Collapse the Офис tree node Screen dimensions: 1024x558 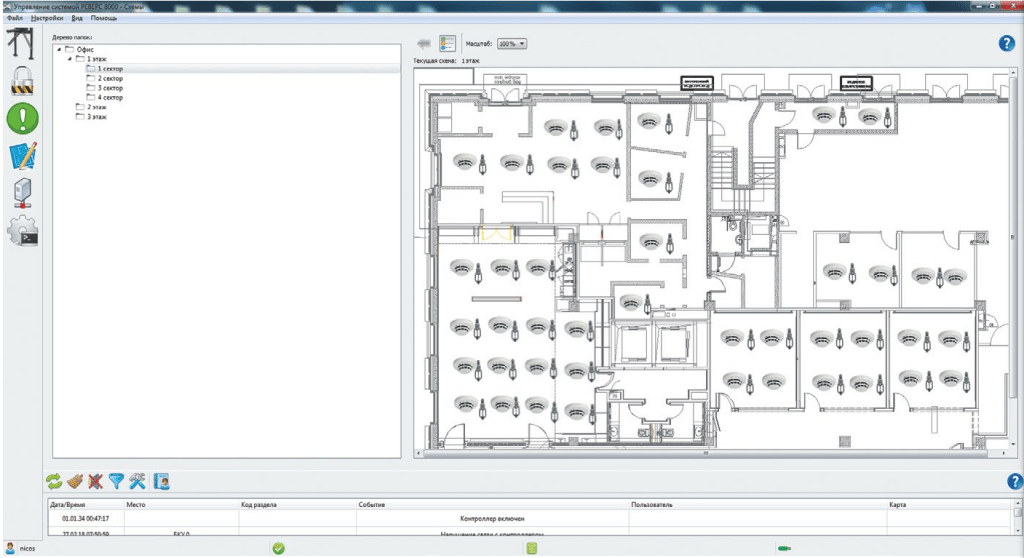(60, 49)
